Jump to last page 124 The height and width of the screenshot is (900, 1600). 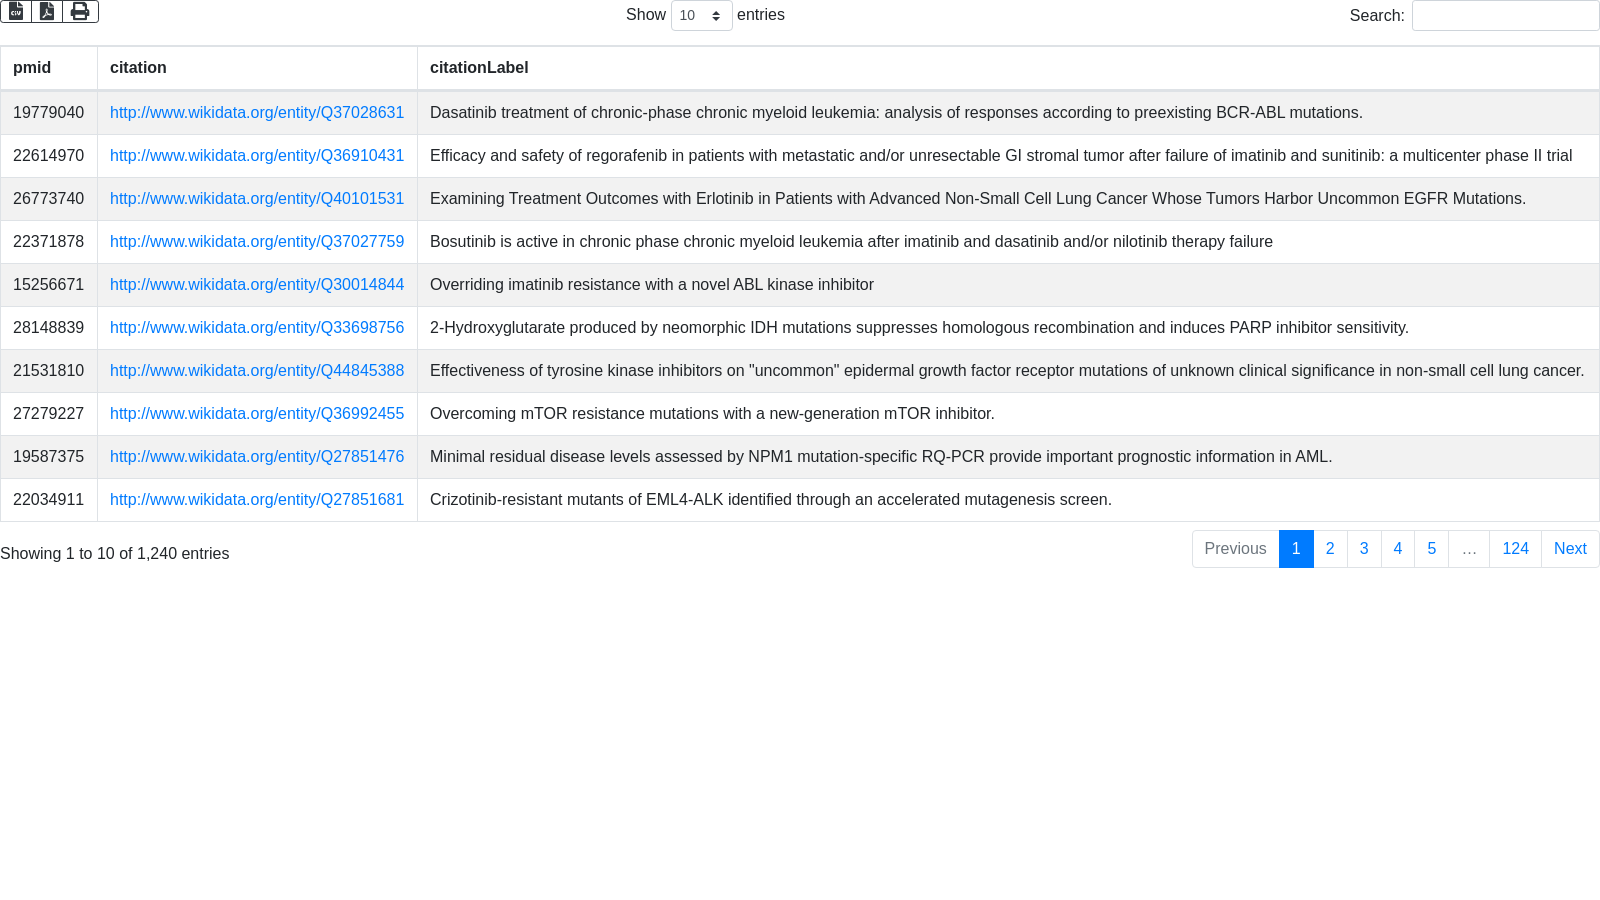coord(1515,549)
